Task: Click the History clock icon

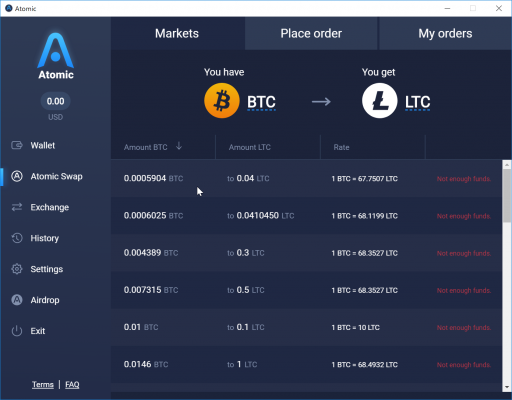Action: pyautogui.click(x=17, y=238)
